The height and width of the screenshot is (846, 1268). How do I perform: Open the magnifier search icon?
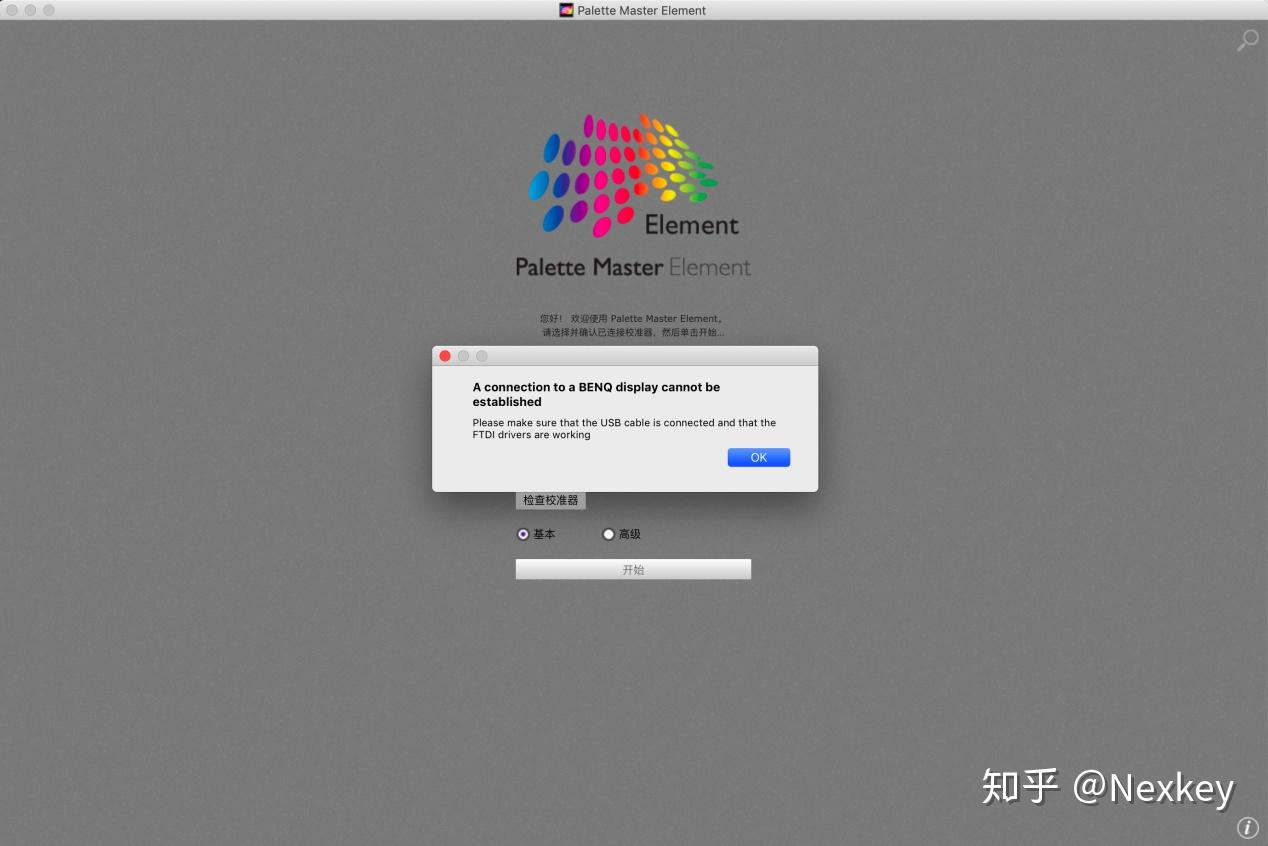click(1247, 40)
